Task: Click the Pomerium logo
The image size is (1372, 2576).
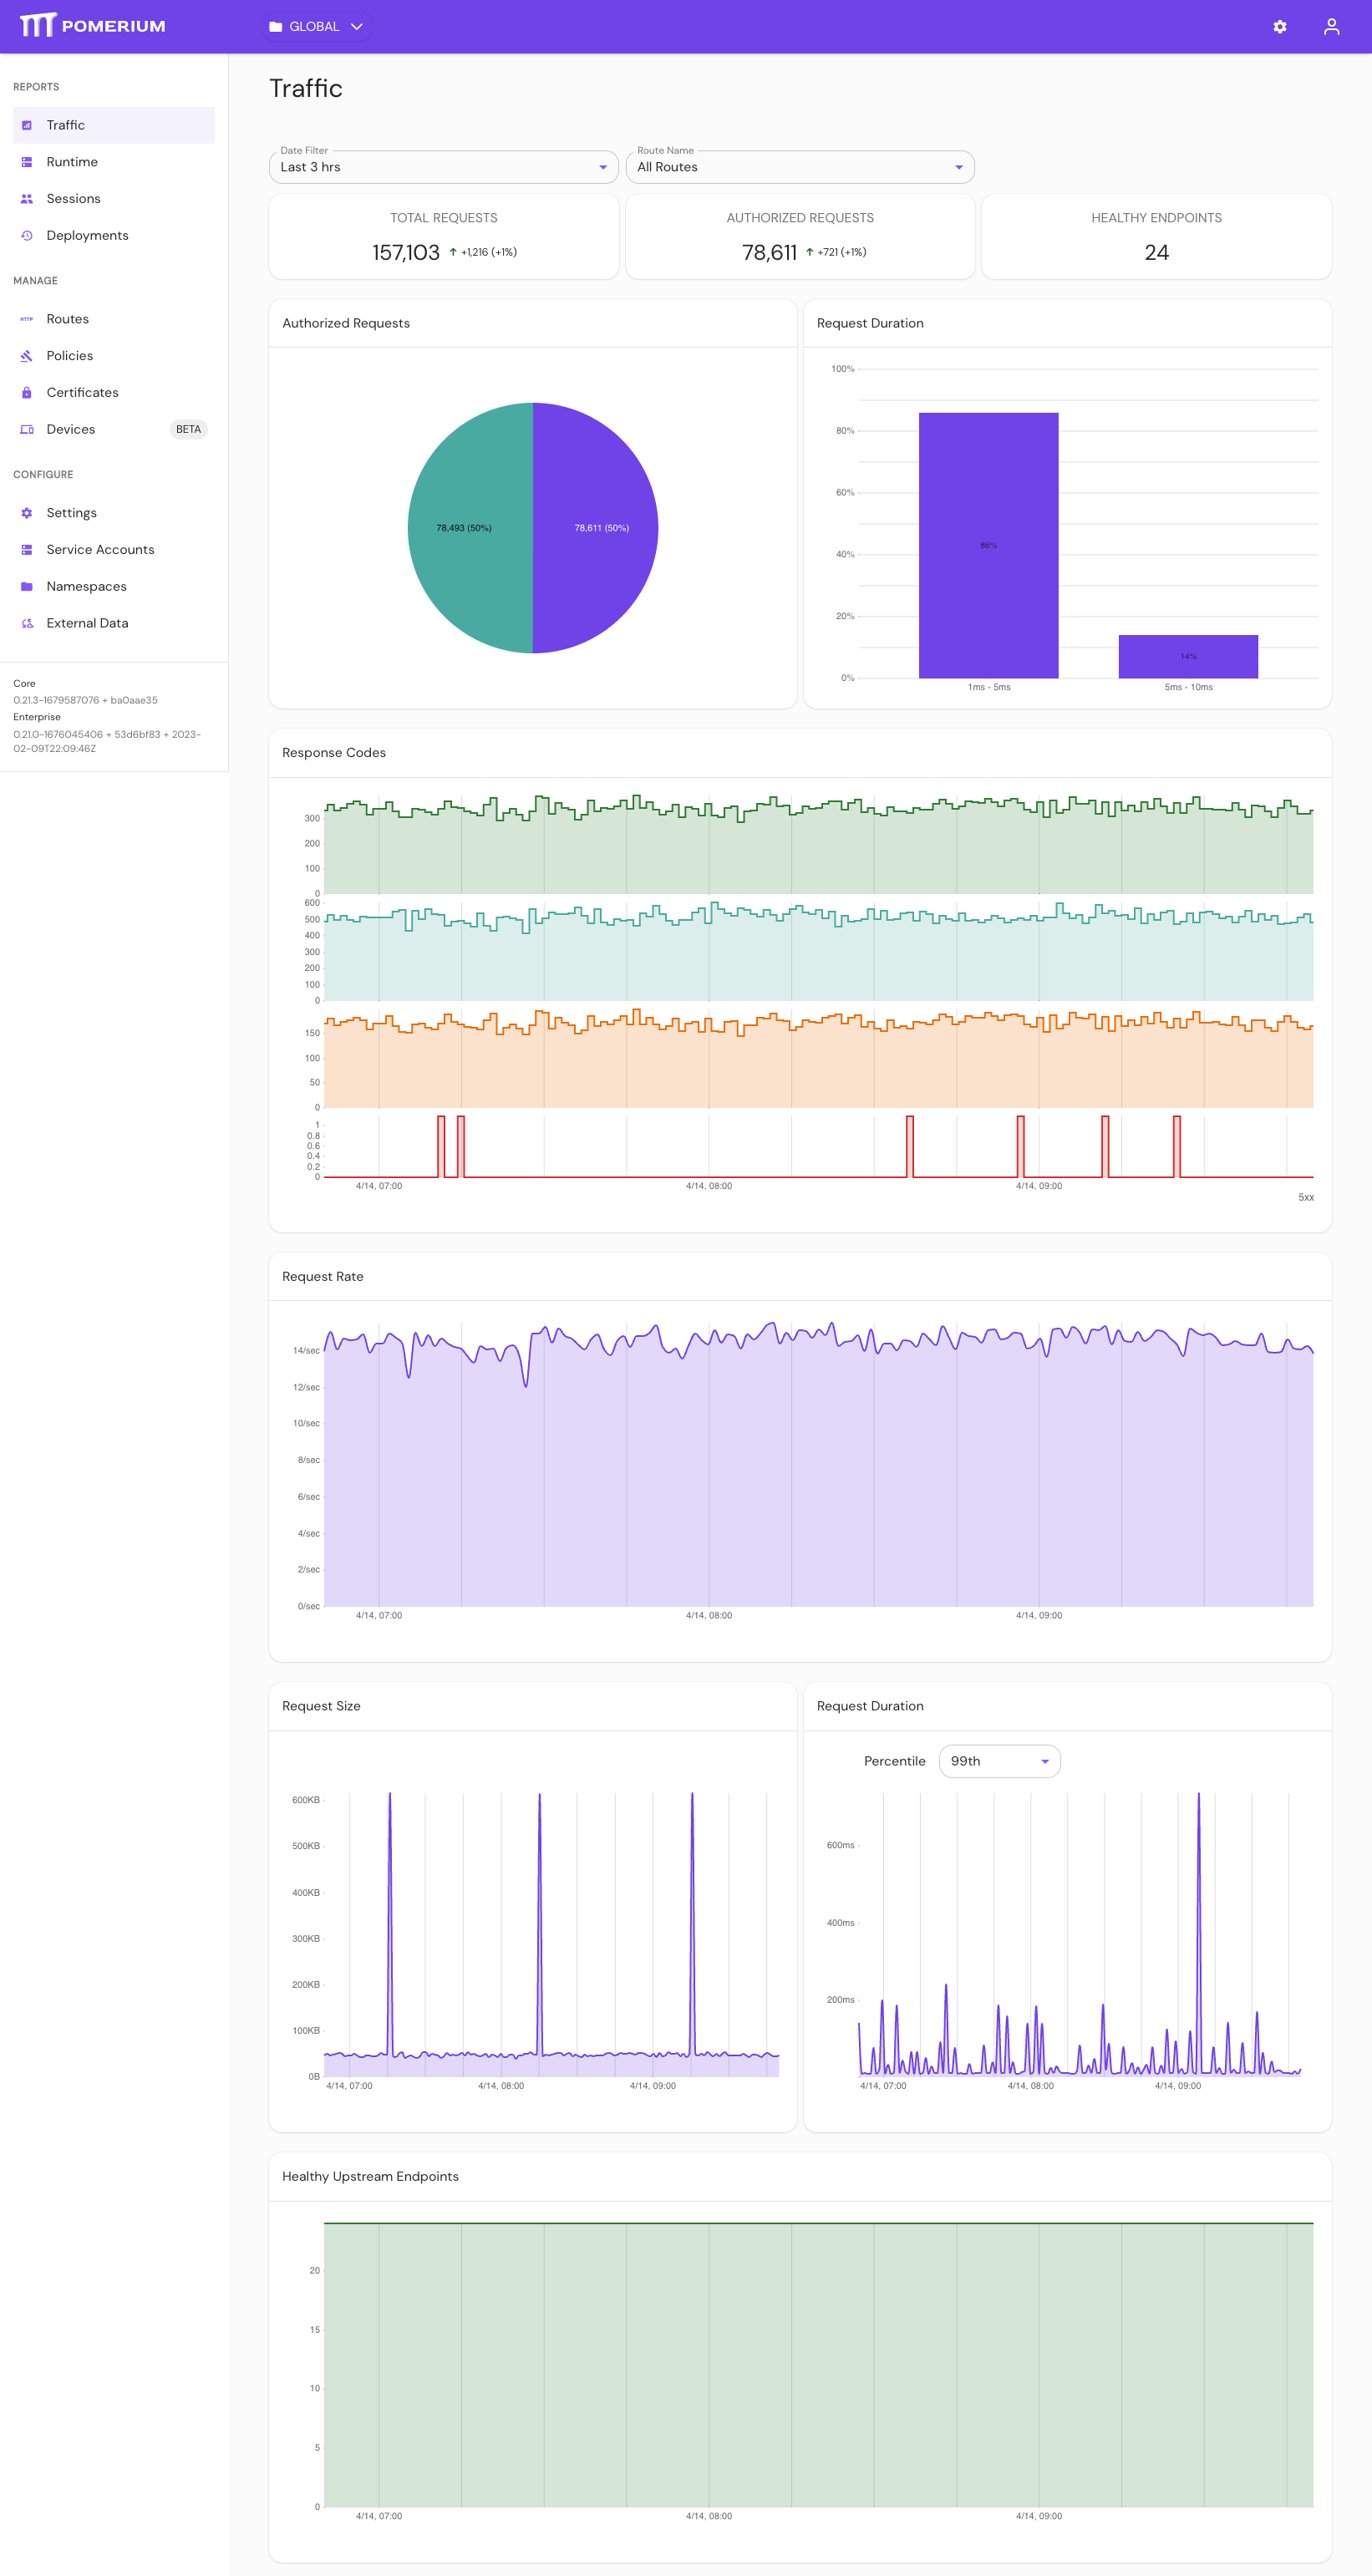Action: tap(92, 26)
